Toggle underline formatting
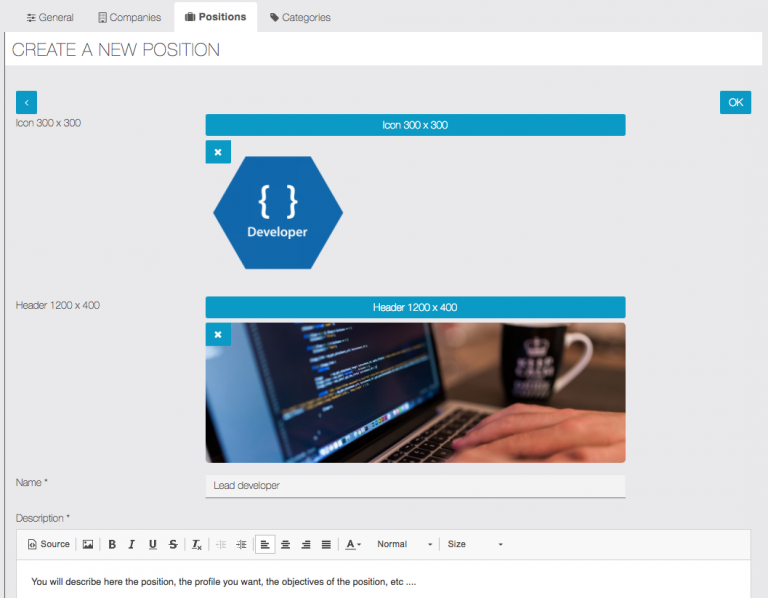768x598 pixels. click(152, 544)
